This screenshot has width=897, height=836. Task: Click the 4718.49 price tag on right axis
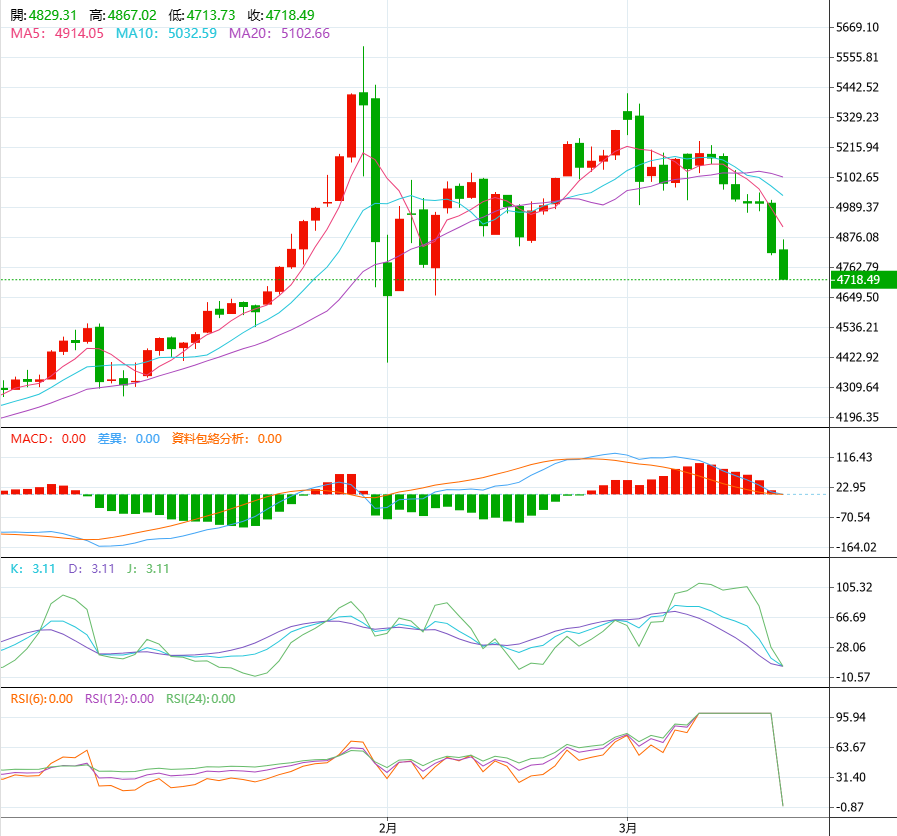[x=861, y=281]
